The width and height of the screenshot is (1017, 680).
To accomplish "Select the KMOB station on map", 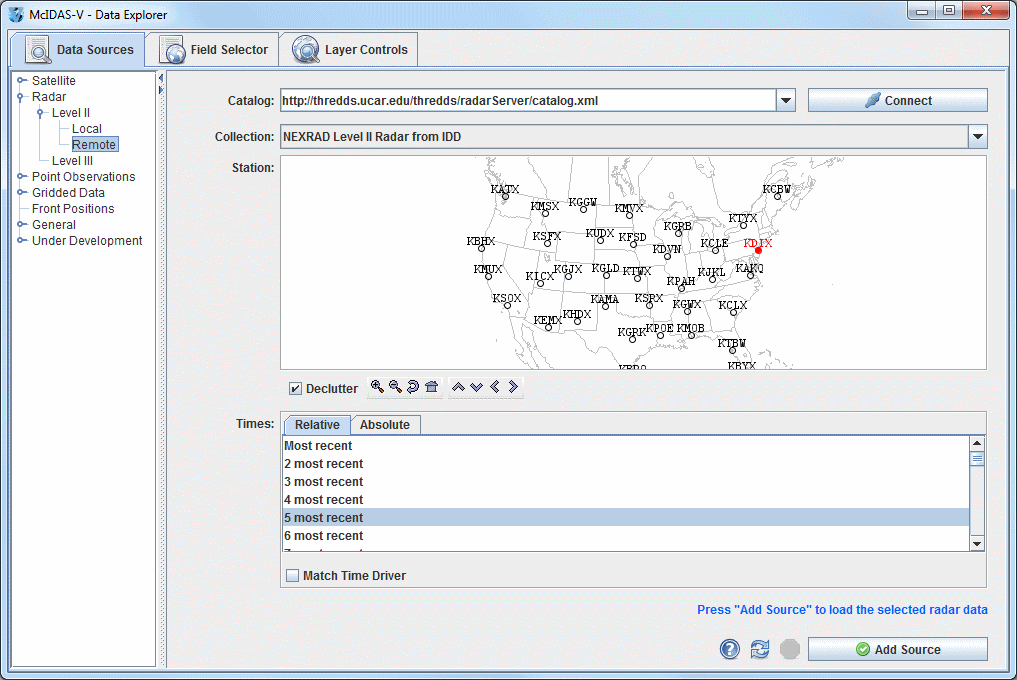I will pyautogui.click(x=691, y=335).
